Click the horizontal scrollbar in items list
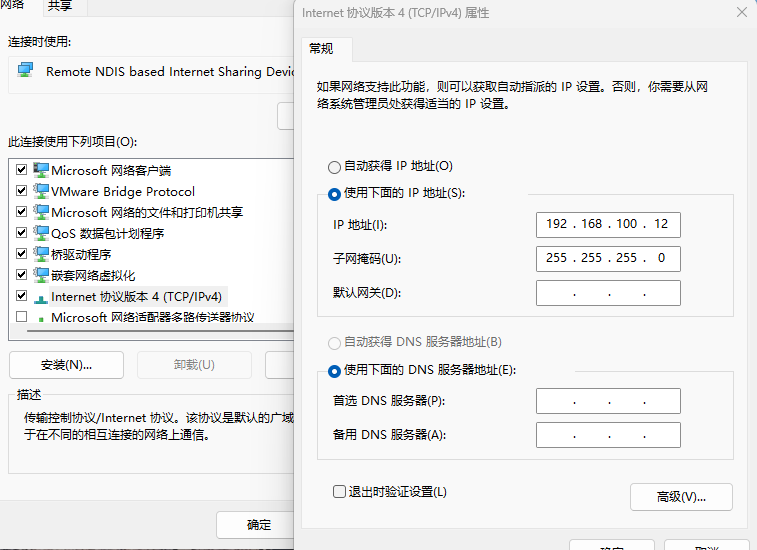The height and width of the screenshot is (550, 757). pyautogui.click(x=160, y=331)
